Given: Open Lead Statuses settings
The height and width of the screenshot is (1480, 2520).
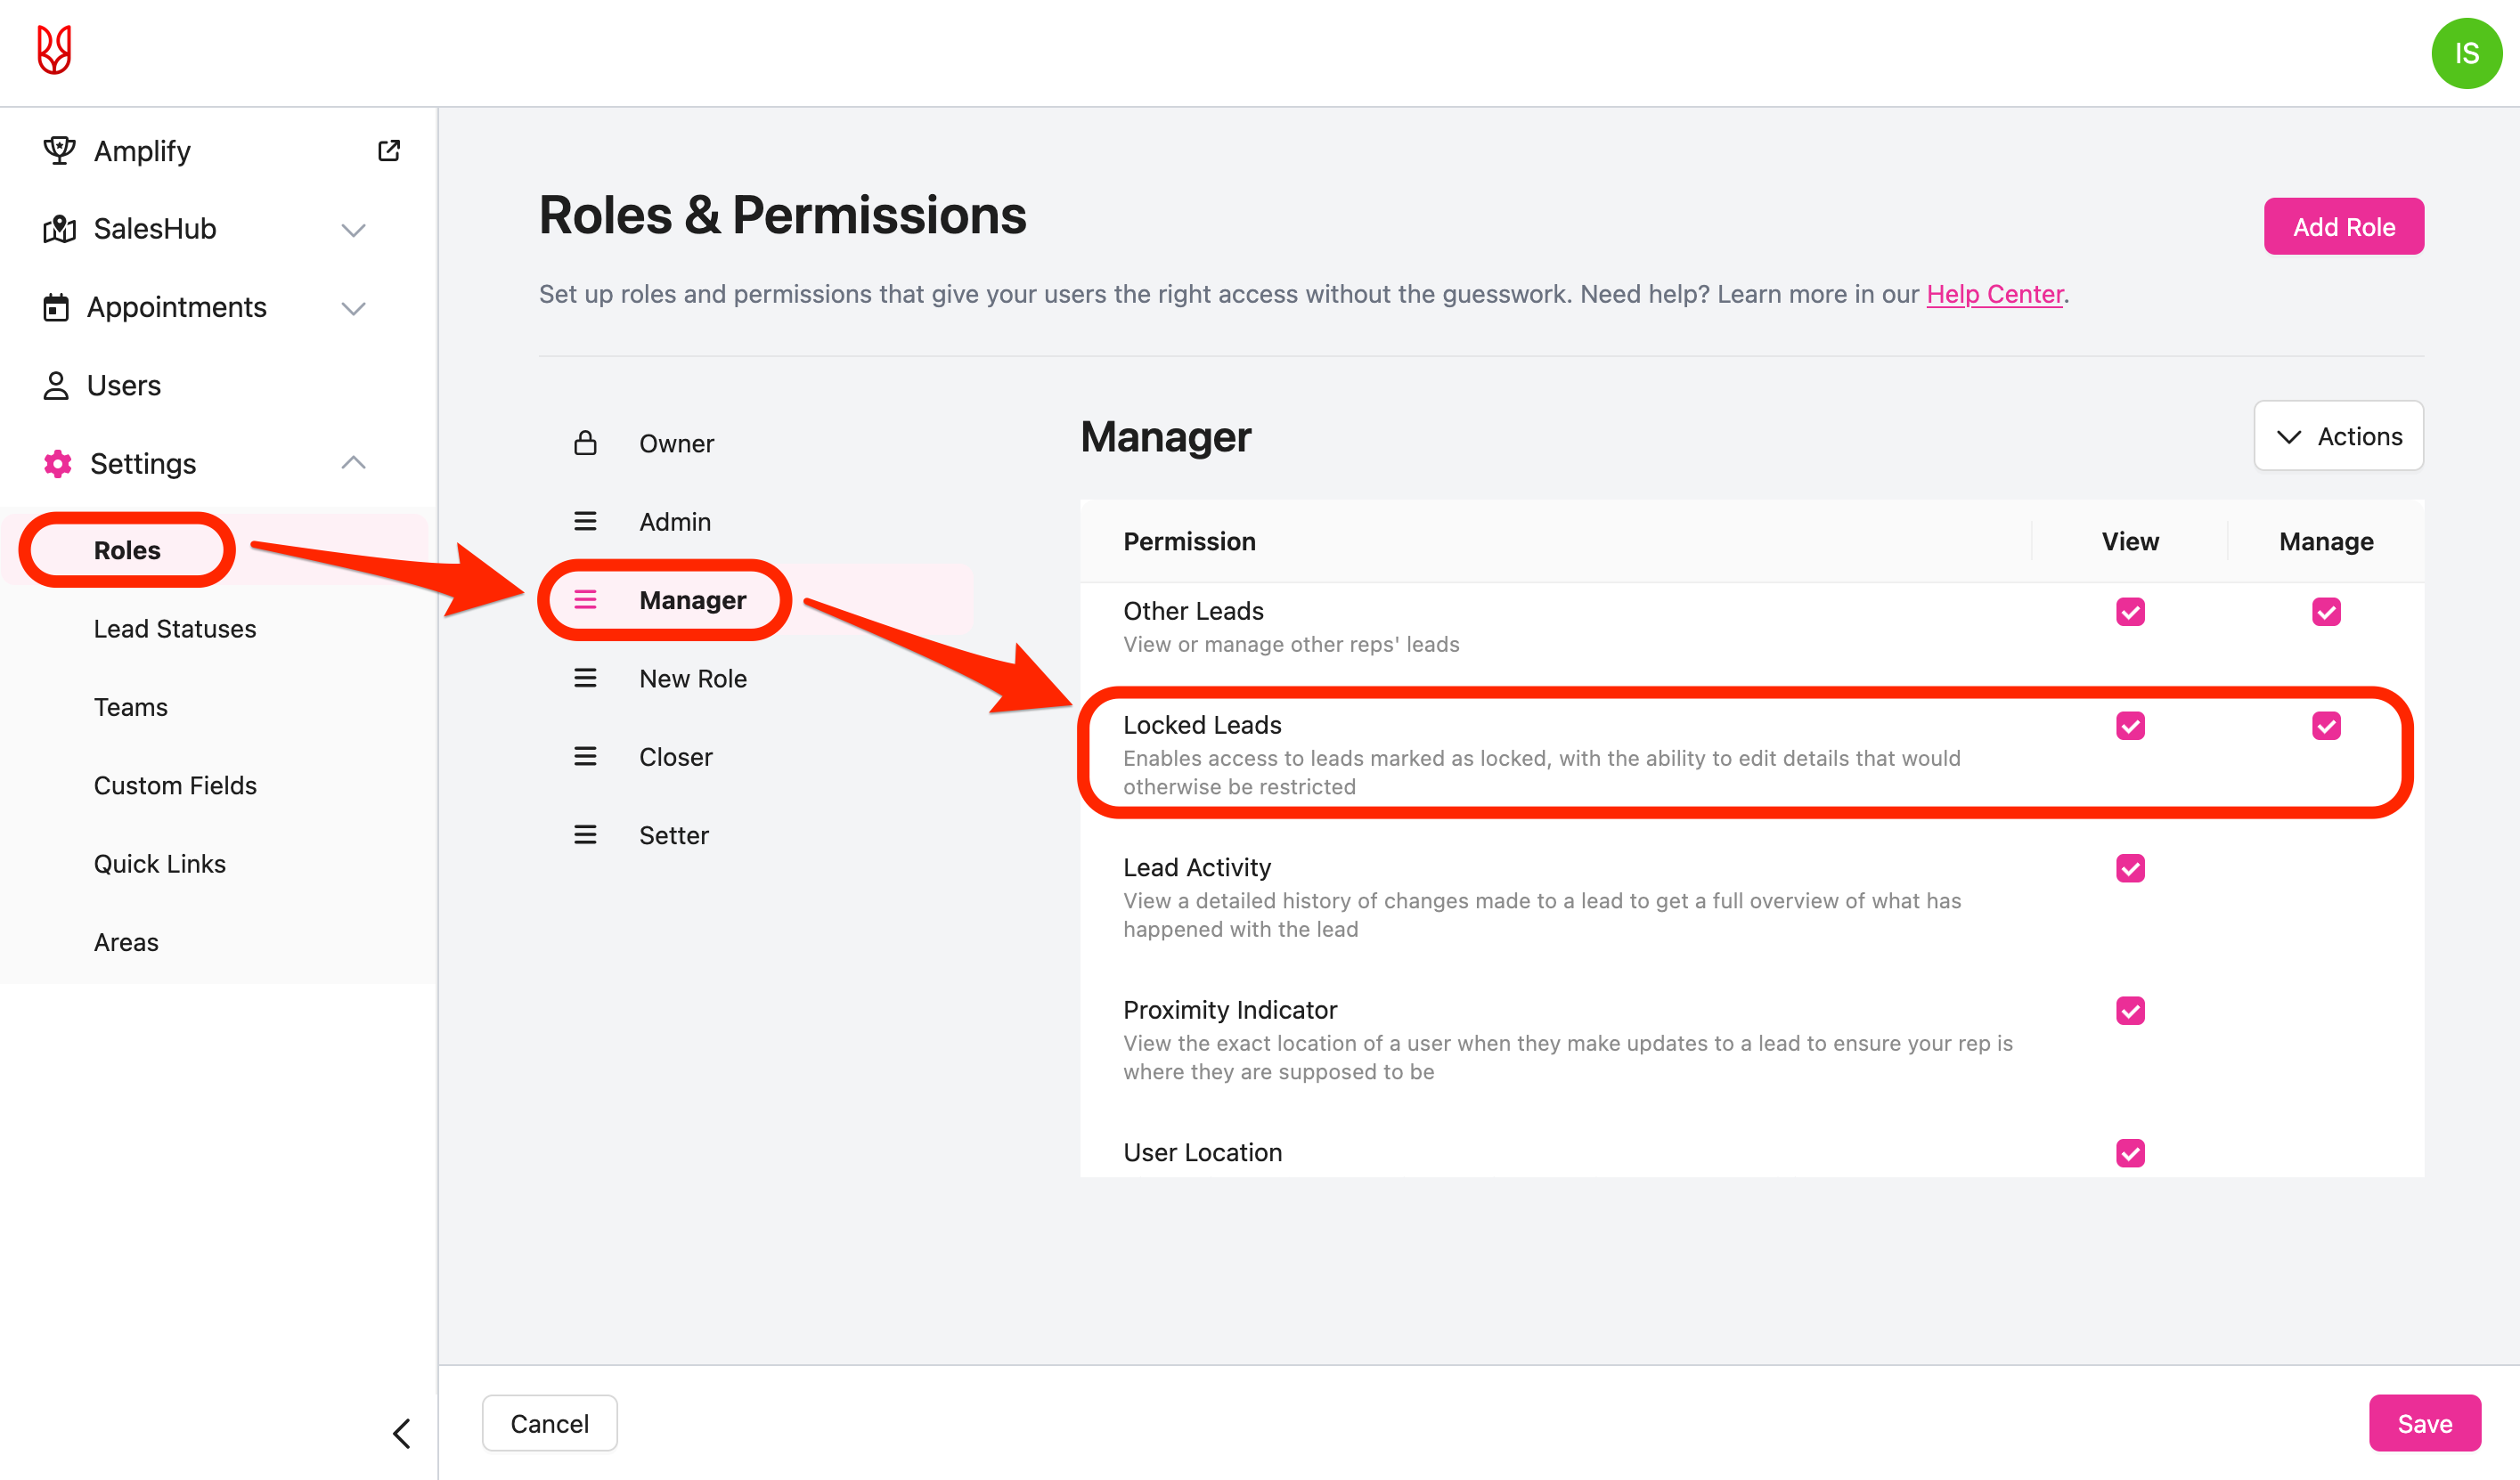Looking at the screenshot, I should point(175,628).
